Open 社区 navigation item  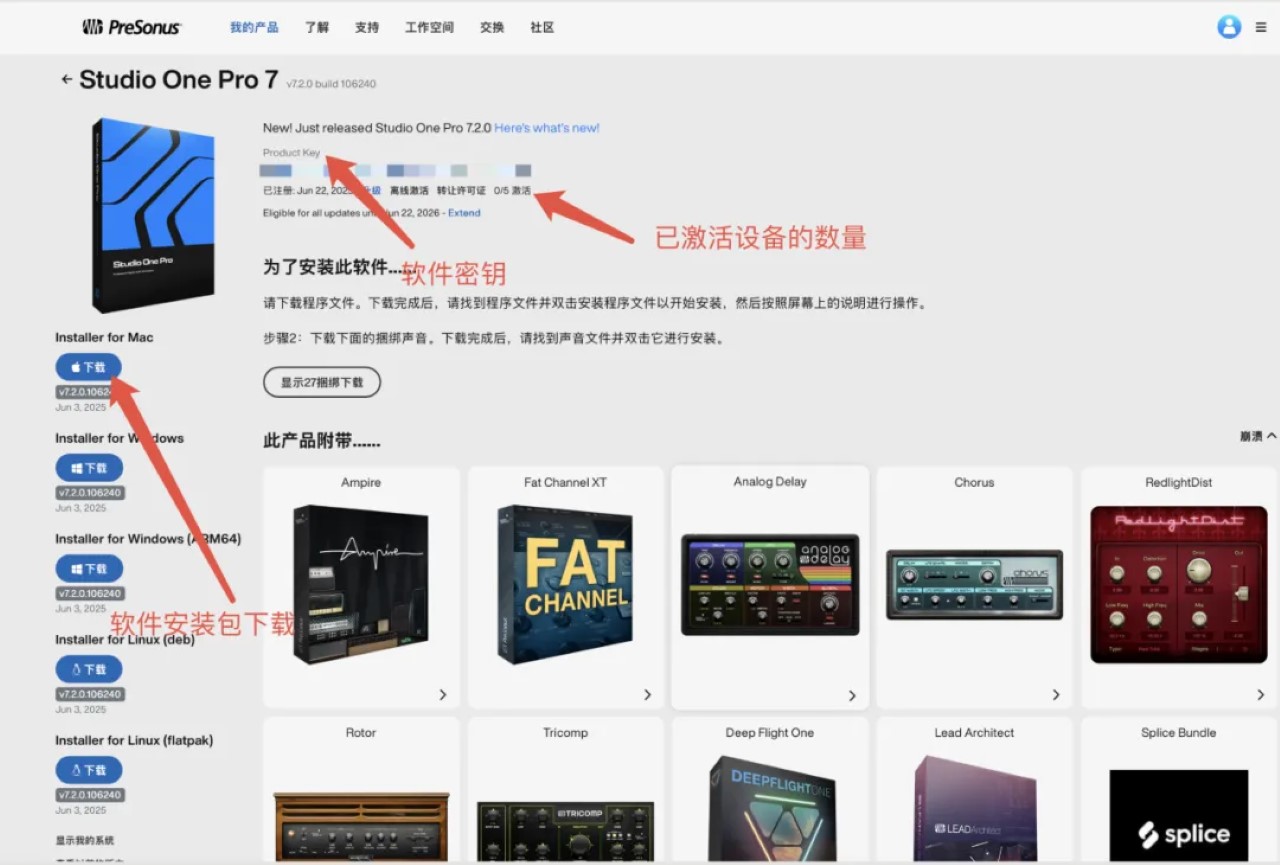542,28
